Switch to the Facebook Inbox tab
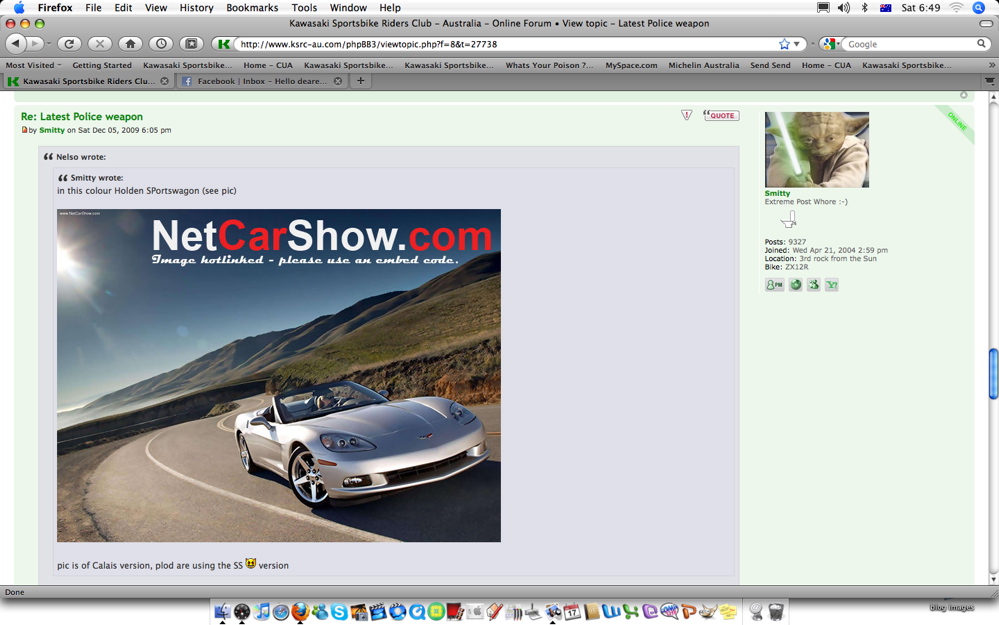 (x=260, y=81)
